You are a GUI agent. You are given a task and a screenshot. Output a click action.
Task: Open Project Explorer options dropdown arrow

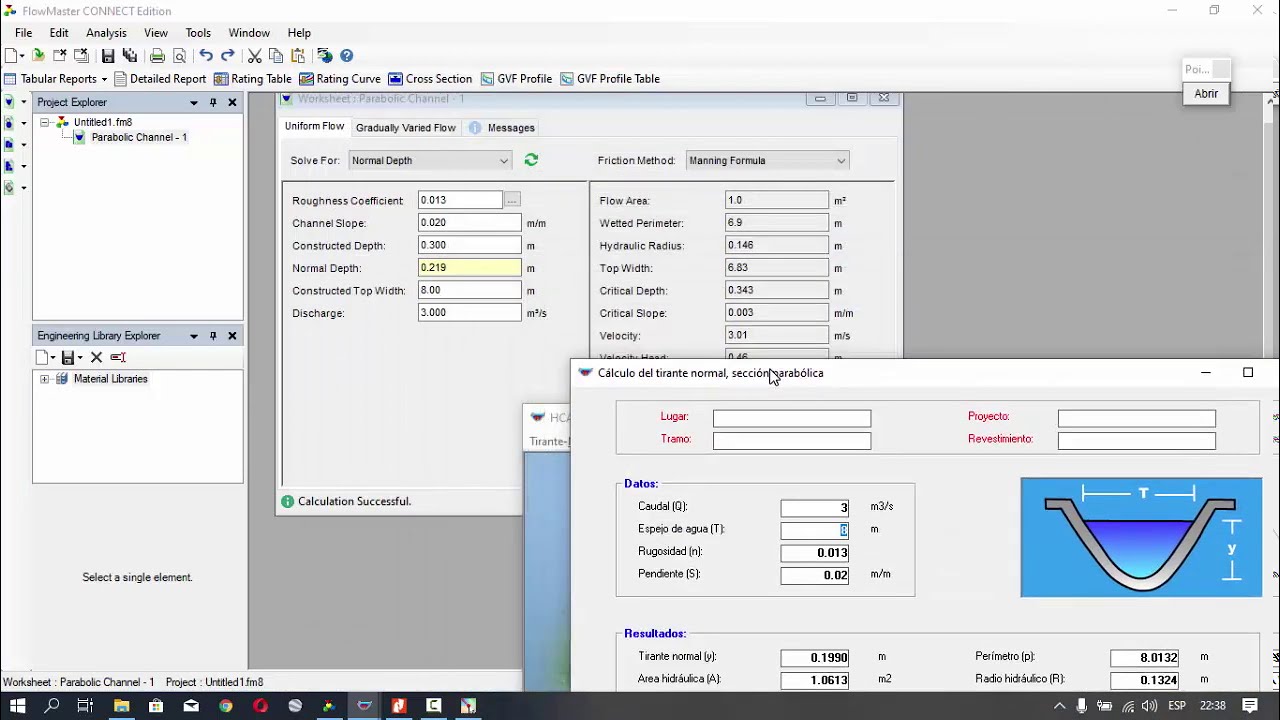193,102
